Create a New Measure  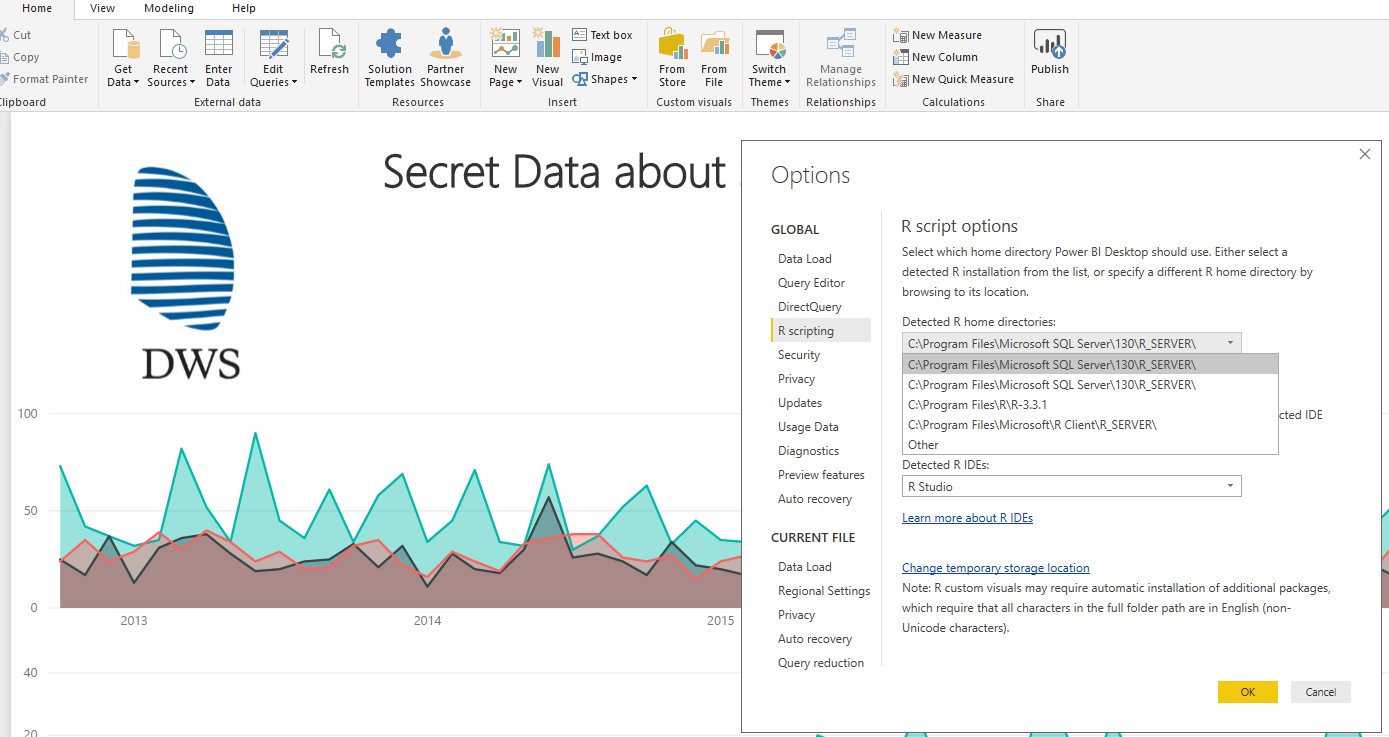pyautogui.click(x=937, y=35)
